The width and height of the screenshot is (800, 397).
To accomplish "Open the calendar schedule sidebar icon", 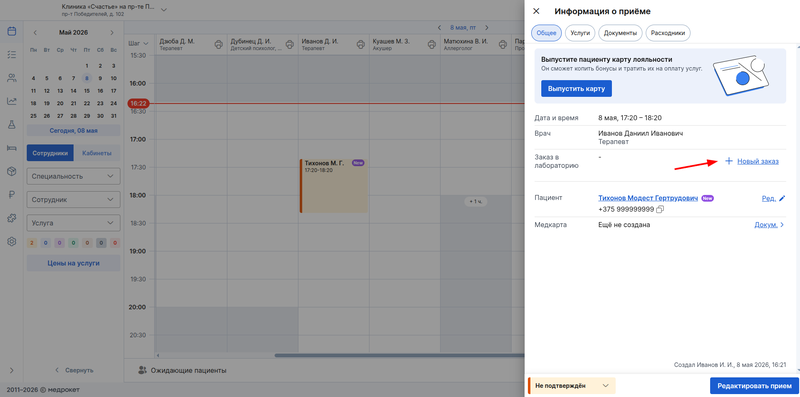I will pyautogui.click(x=11, y=31).
